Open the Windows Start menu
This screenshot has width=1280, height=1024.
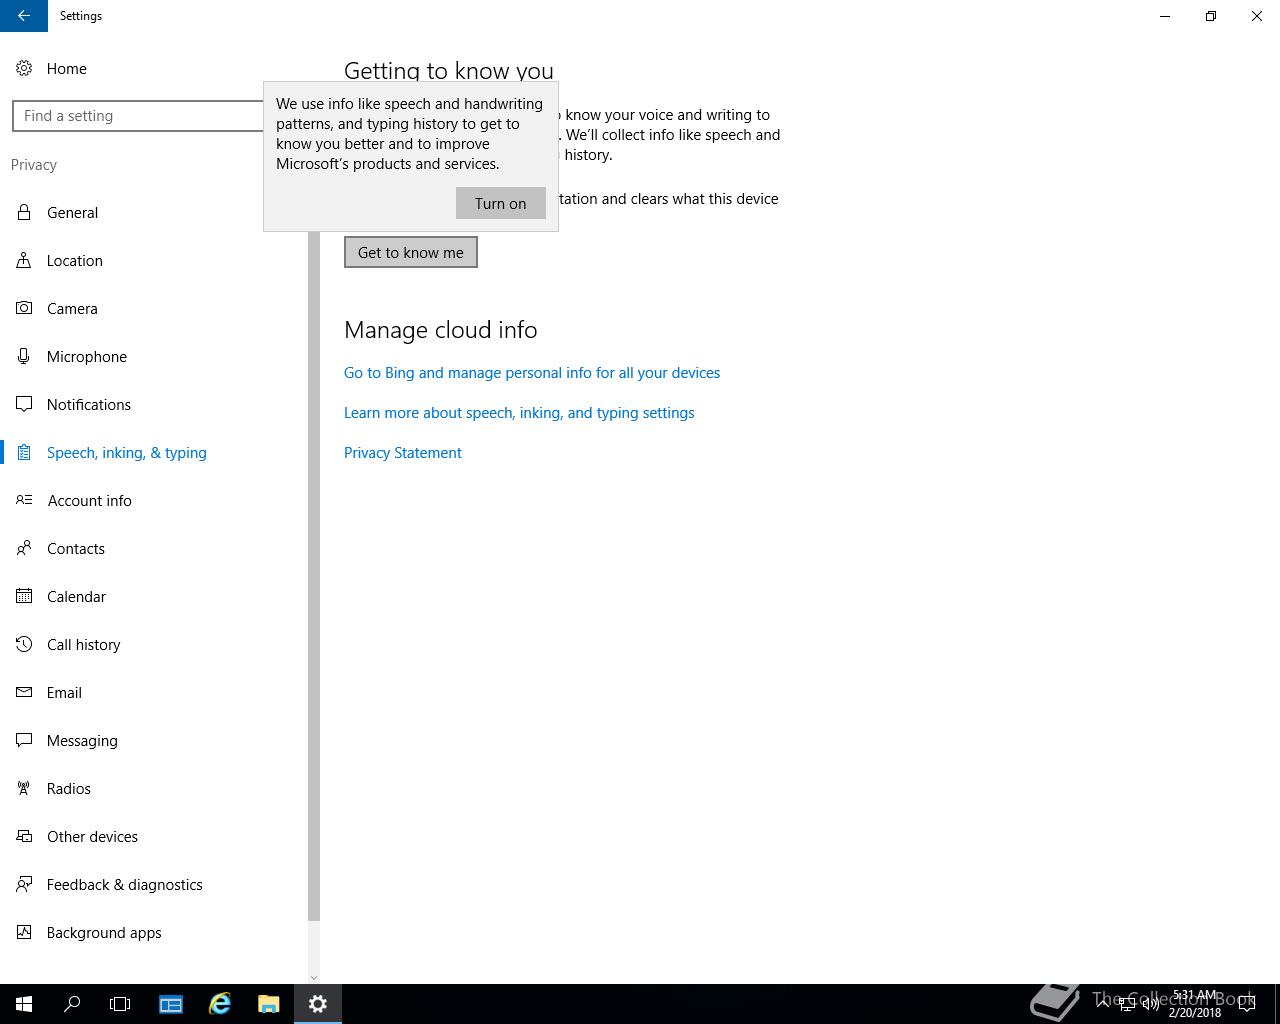[24, 1004]
